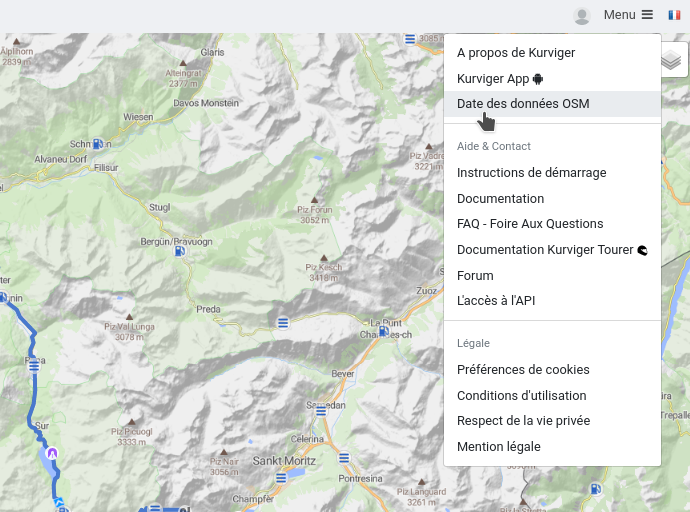This screenshot has height=512, width=690.
Task: Click road marker icon at Samedan
Action: pyautogui.click(x=321, y=412)
